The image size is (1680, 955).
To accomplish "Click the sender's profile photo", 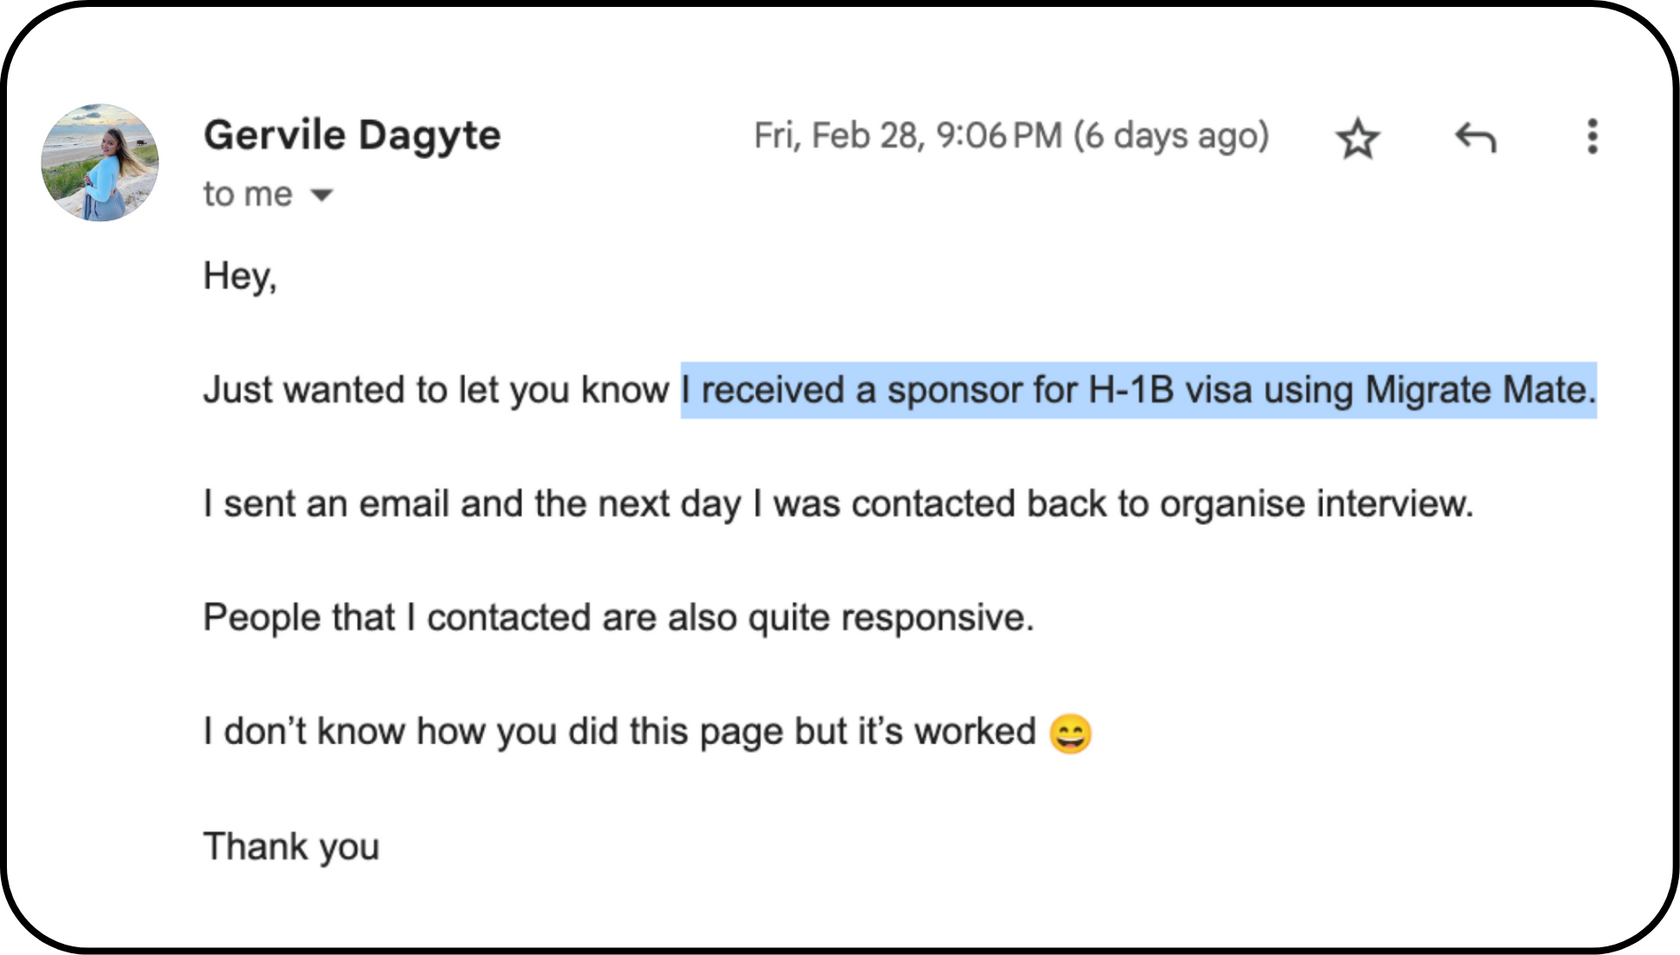I will click(100, 162).
